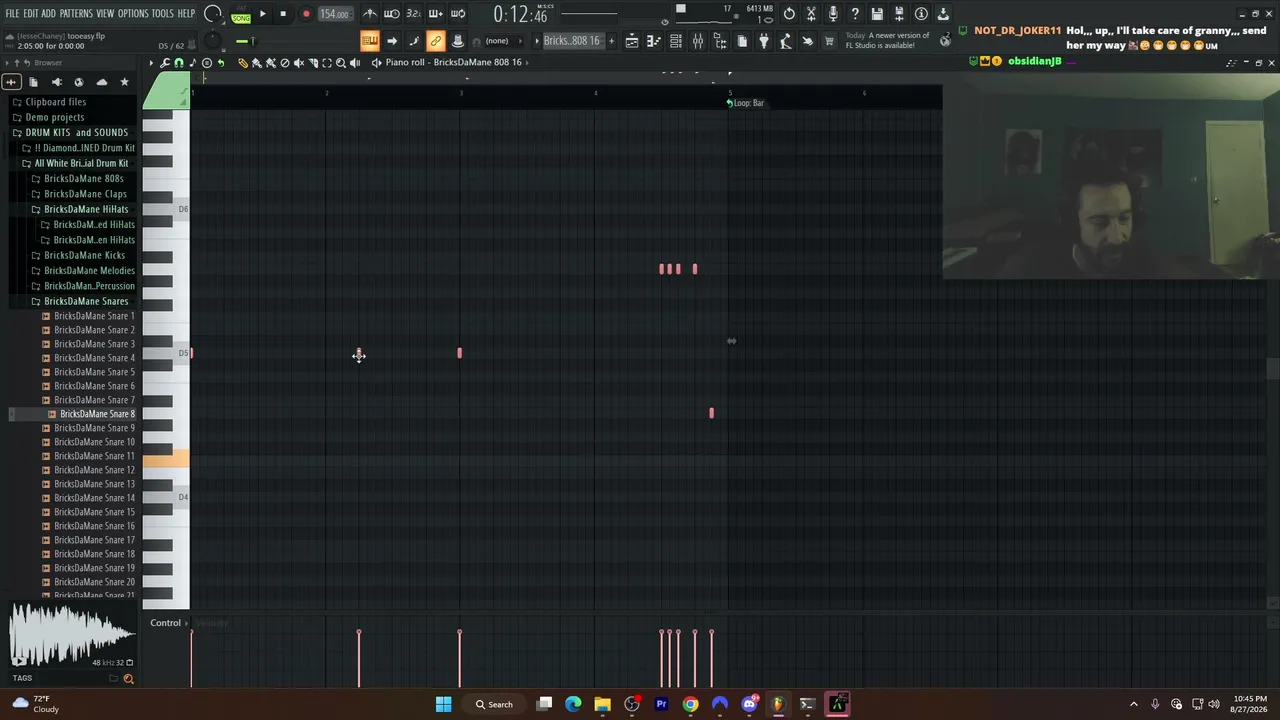Screen dimensions: 1280x720
Task: Open the piano roll options arrow menu
Action: tap(151, 63)
